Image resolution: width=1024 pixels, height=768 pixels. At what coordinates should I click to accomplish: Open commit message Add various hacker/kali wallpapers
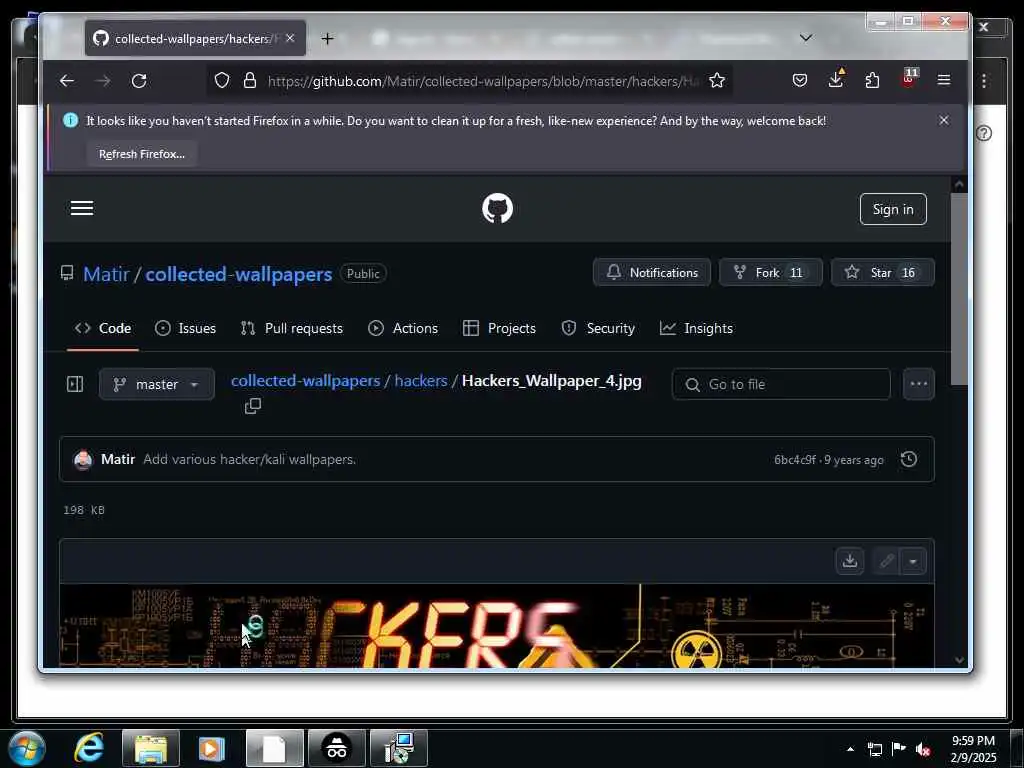pos(249,459)
